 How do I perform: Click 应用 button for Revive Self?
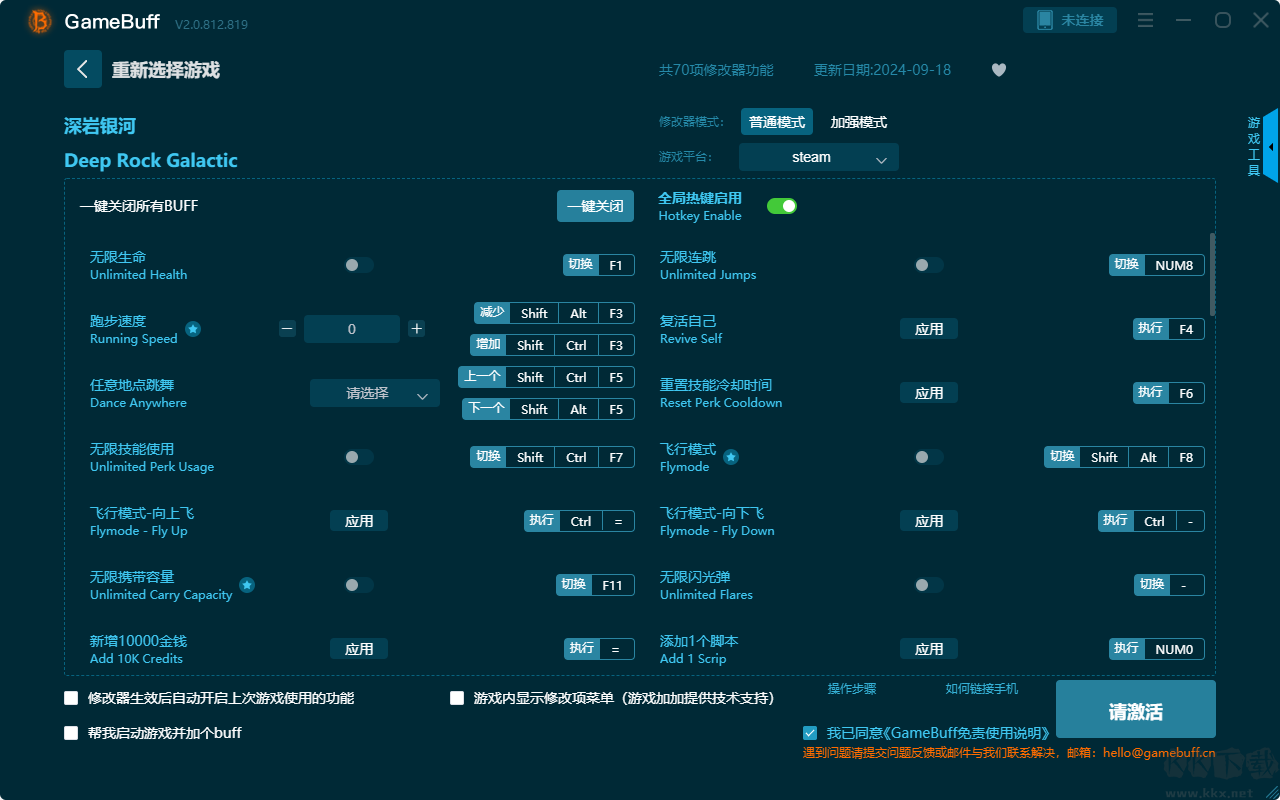pos(929,329)
